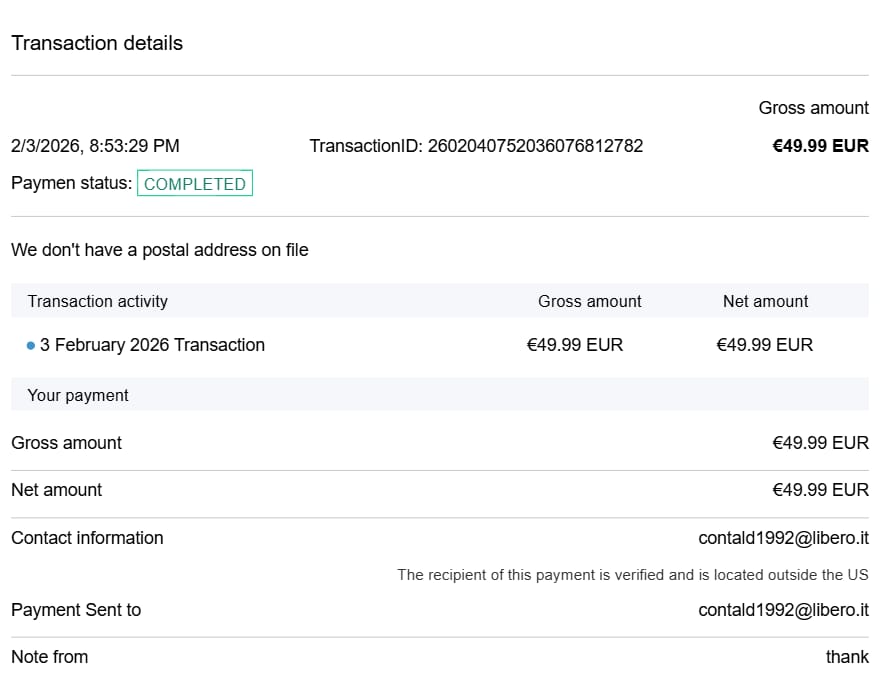Click the Note from label
This screenshot has height=695, width=880.
click(49, 657)
